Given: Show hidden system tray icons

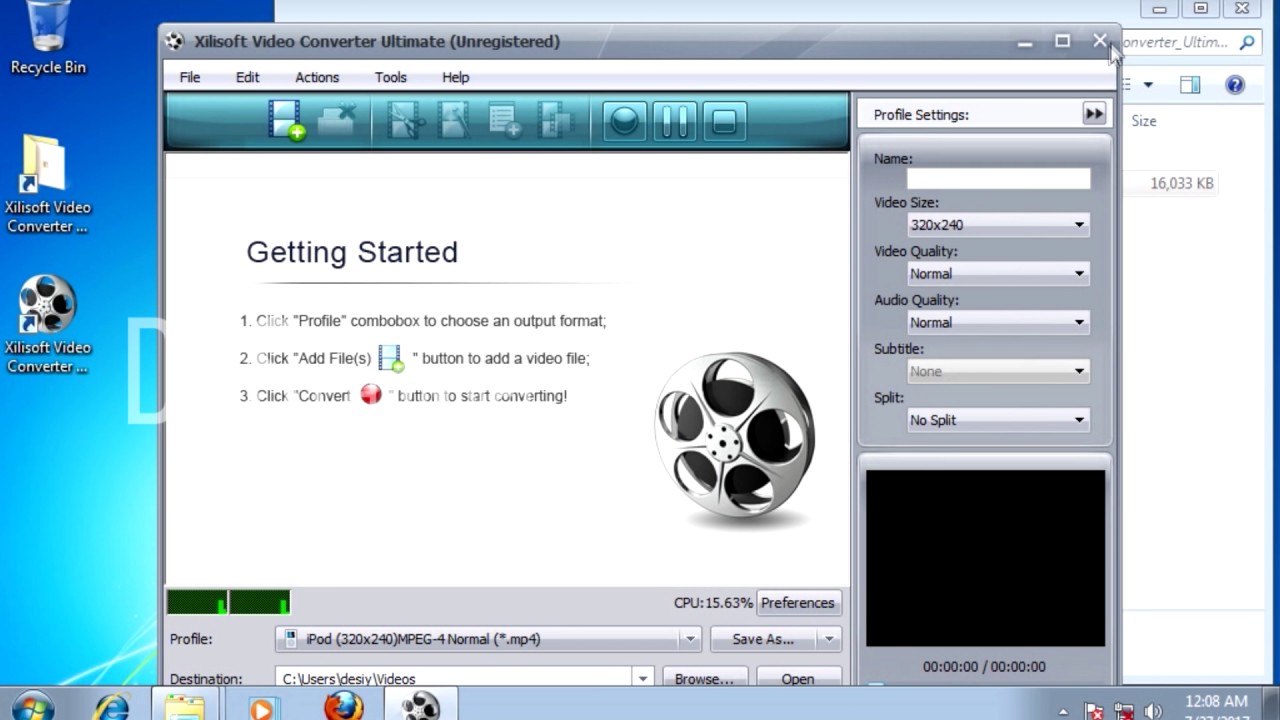Looking at the screenshot, I should [1063, 712].
